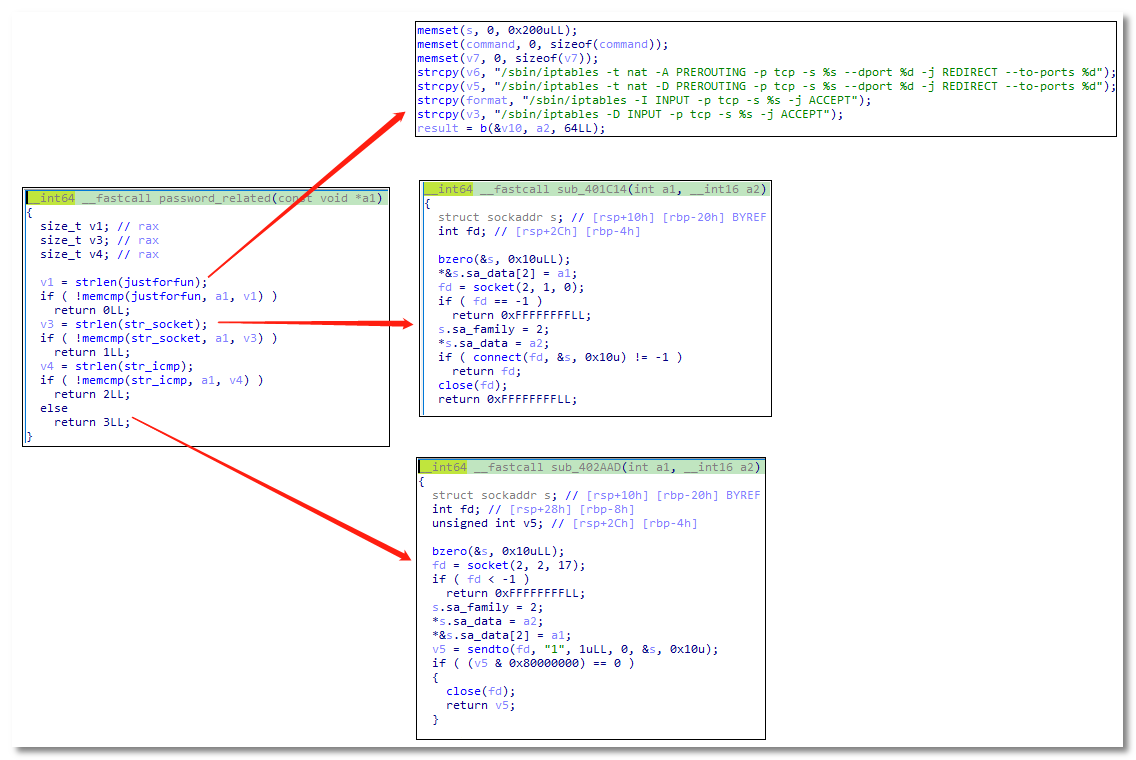The width and height of the screenshot is (1136, 760).
Task: Click the return 2LL statement
Action: pos(92,394)
